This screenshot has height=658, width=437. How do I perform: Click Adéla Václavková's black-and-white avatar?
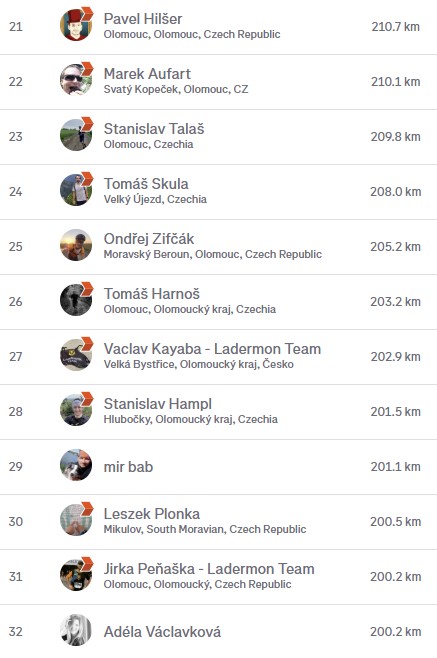(76, 630)
